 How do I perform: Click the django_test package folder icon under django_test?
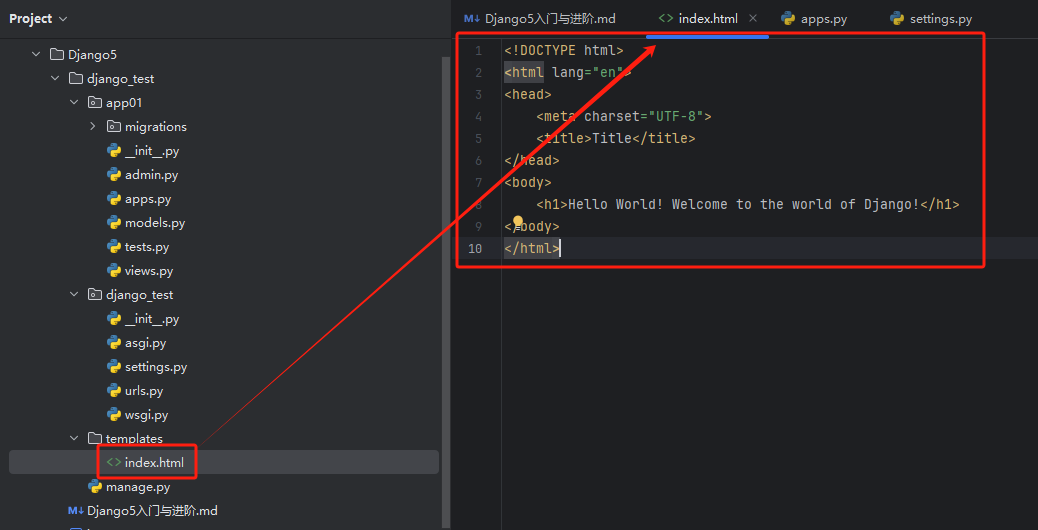pos(95,295)
